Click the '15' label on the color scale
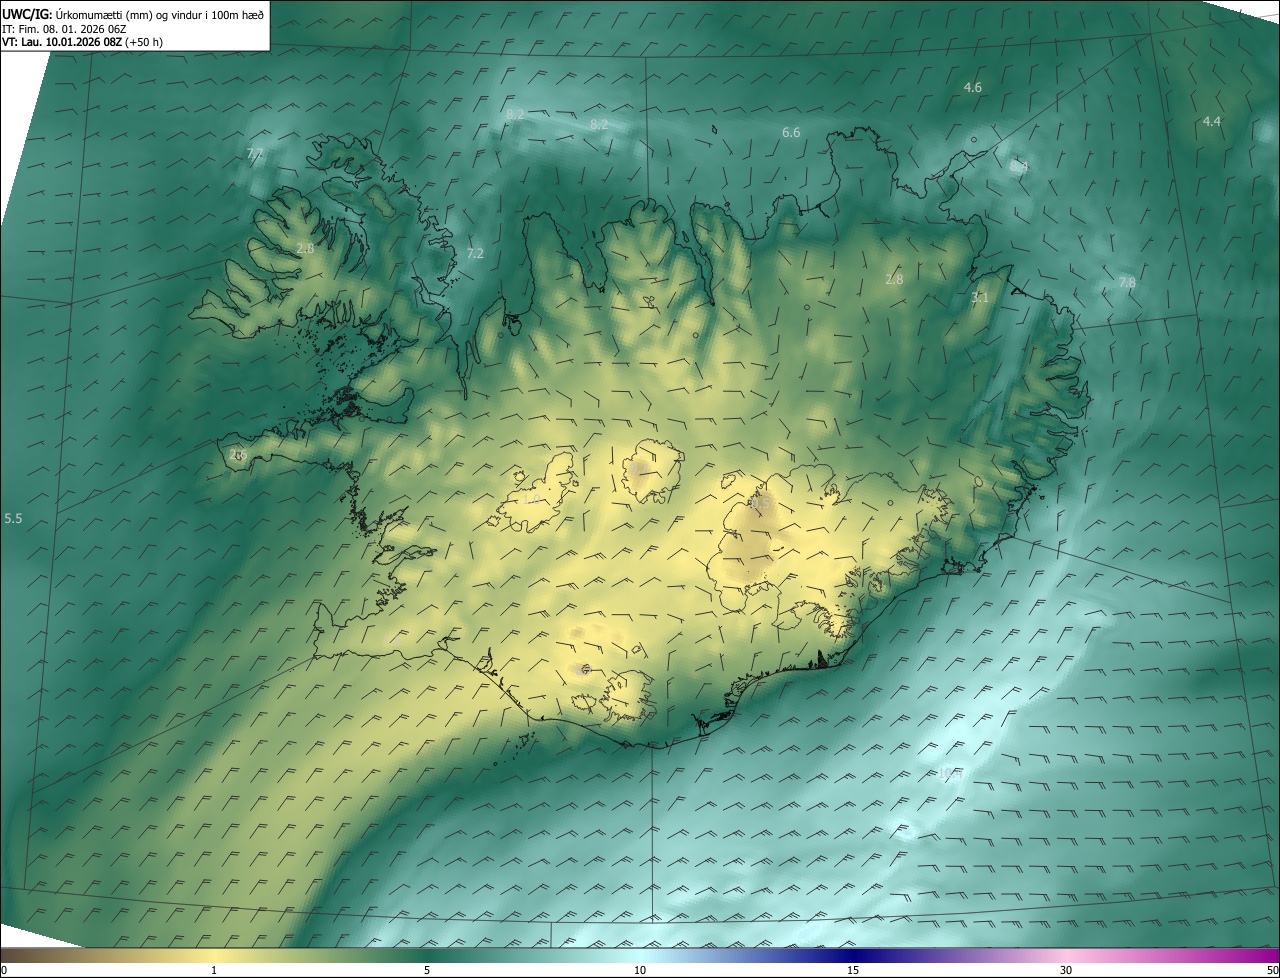This screenshot has height=978, width=1280. coord(853,970)
